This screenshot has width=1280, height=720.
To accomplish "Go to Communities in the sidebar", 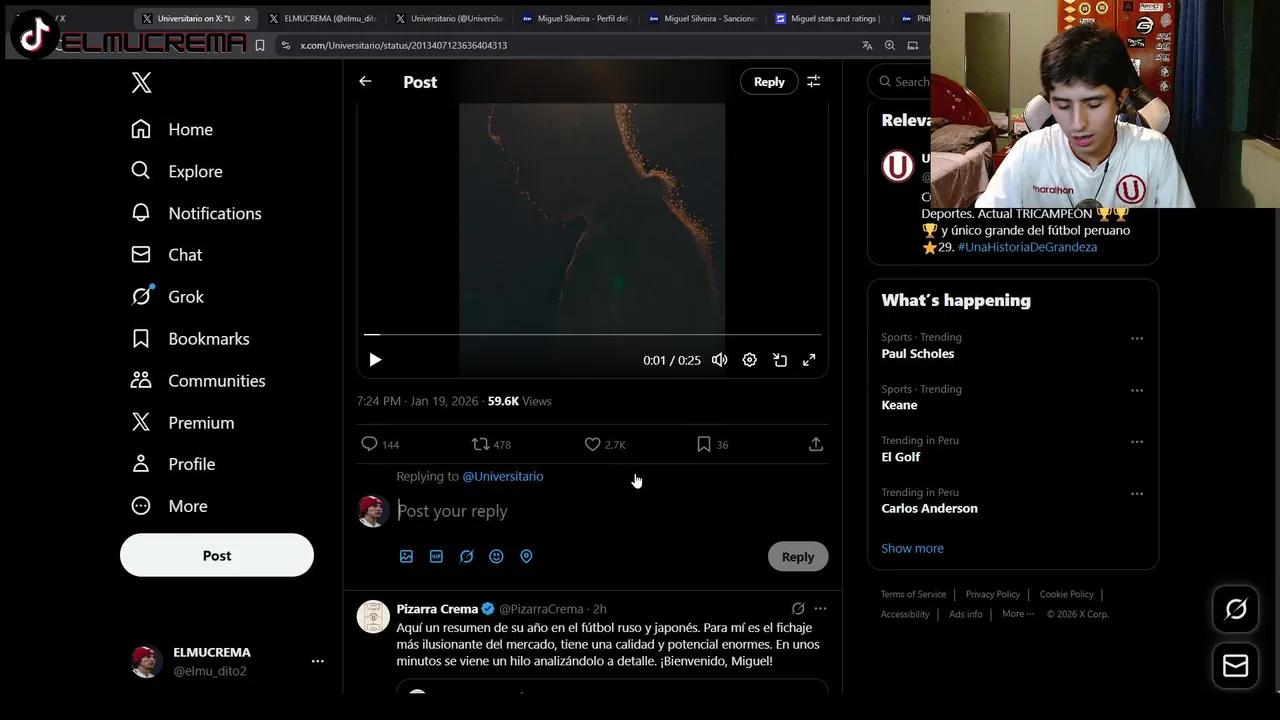I will tap(198, 381).
